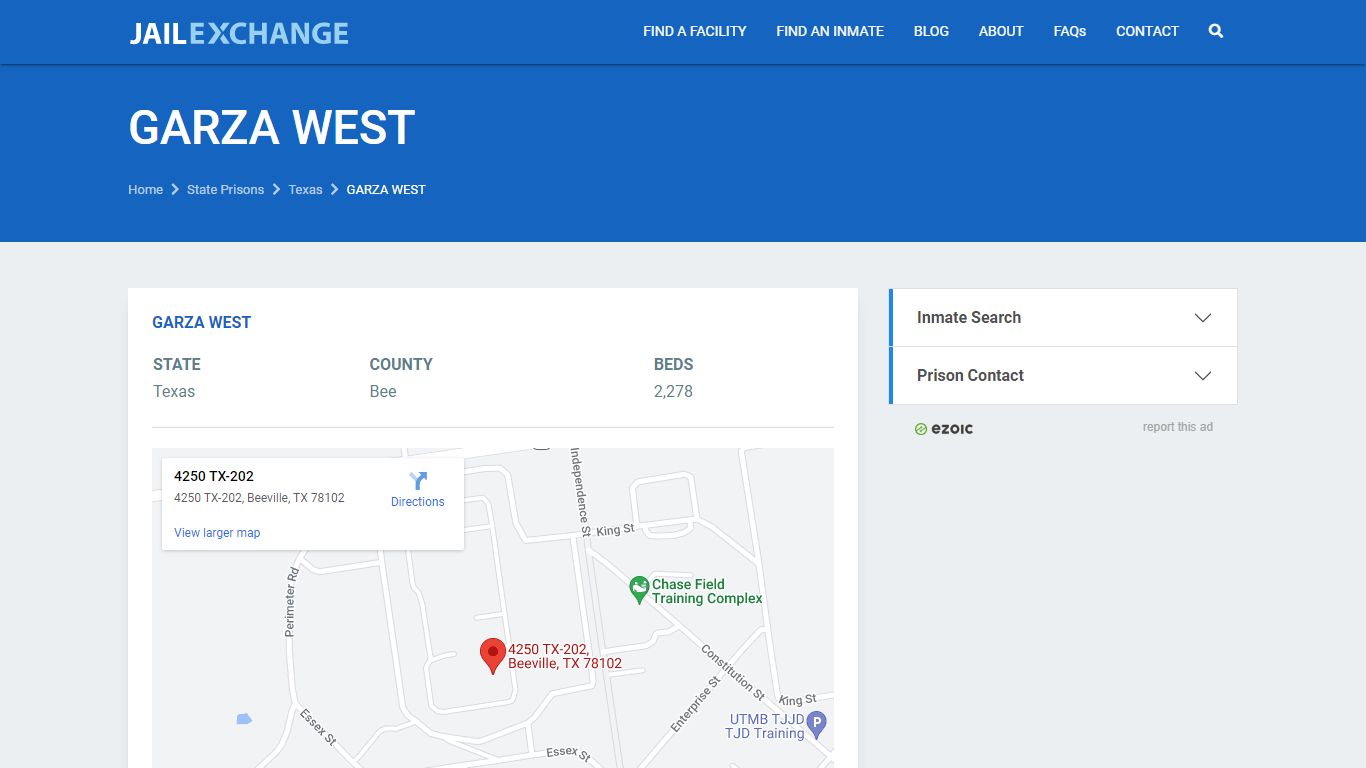The width and height of the screenshot is (1366, 768).
Task: Expand the Inmate Search panel
Action: click(x=1063, y=318)
